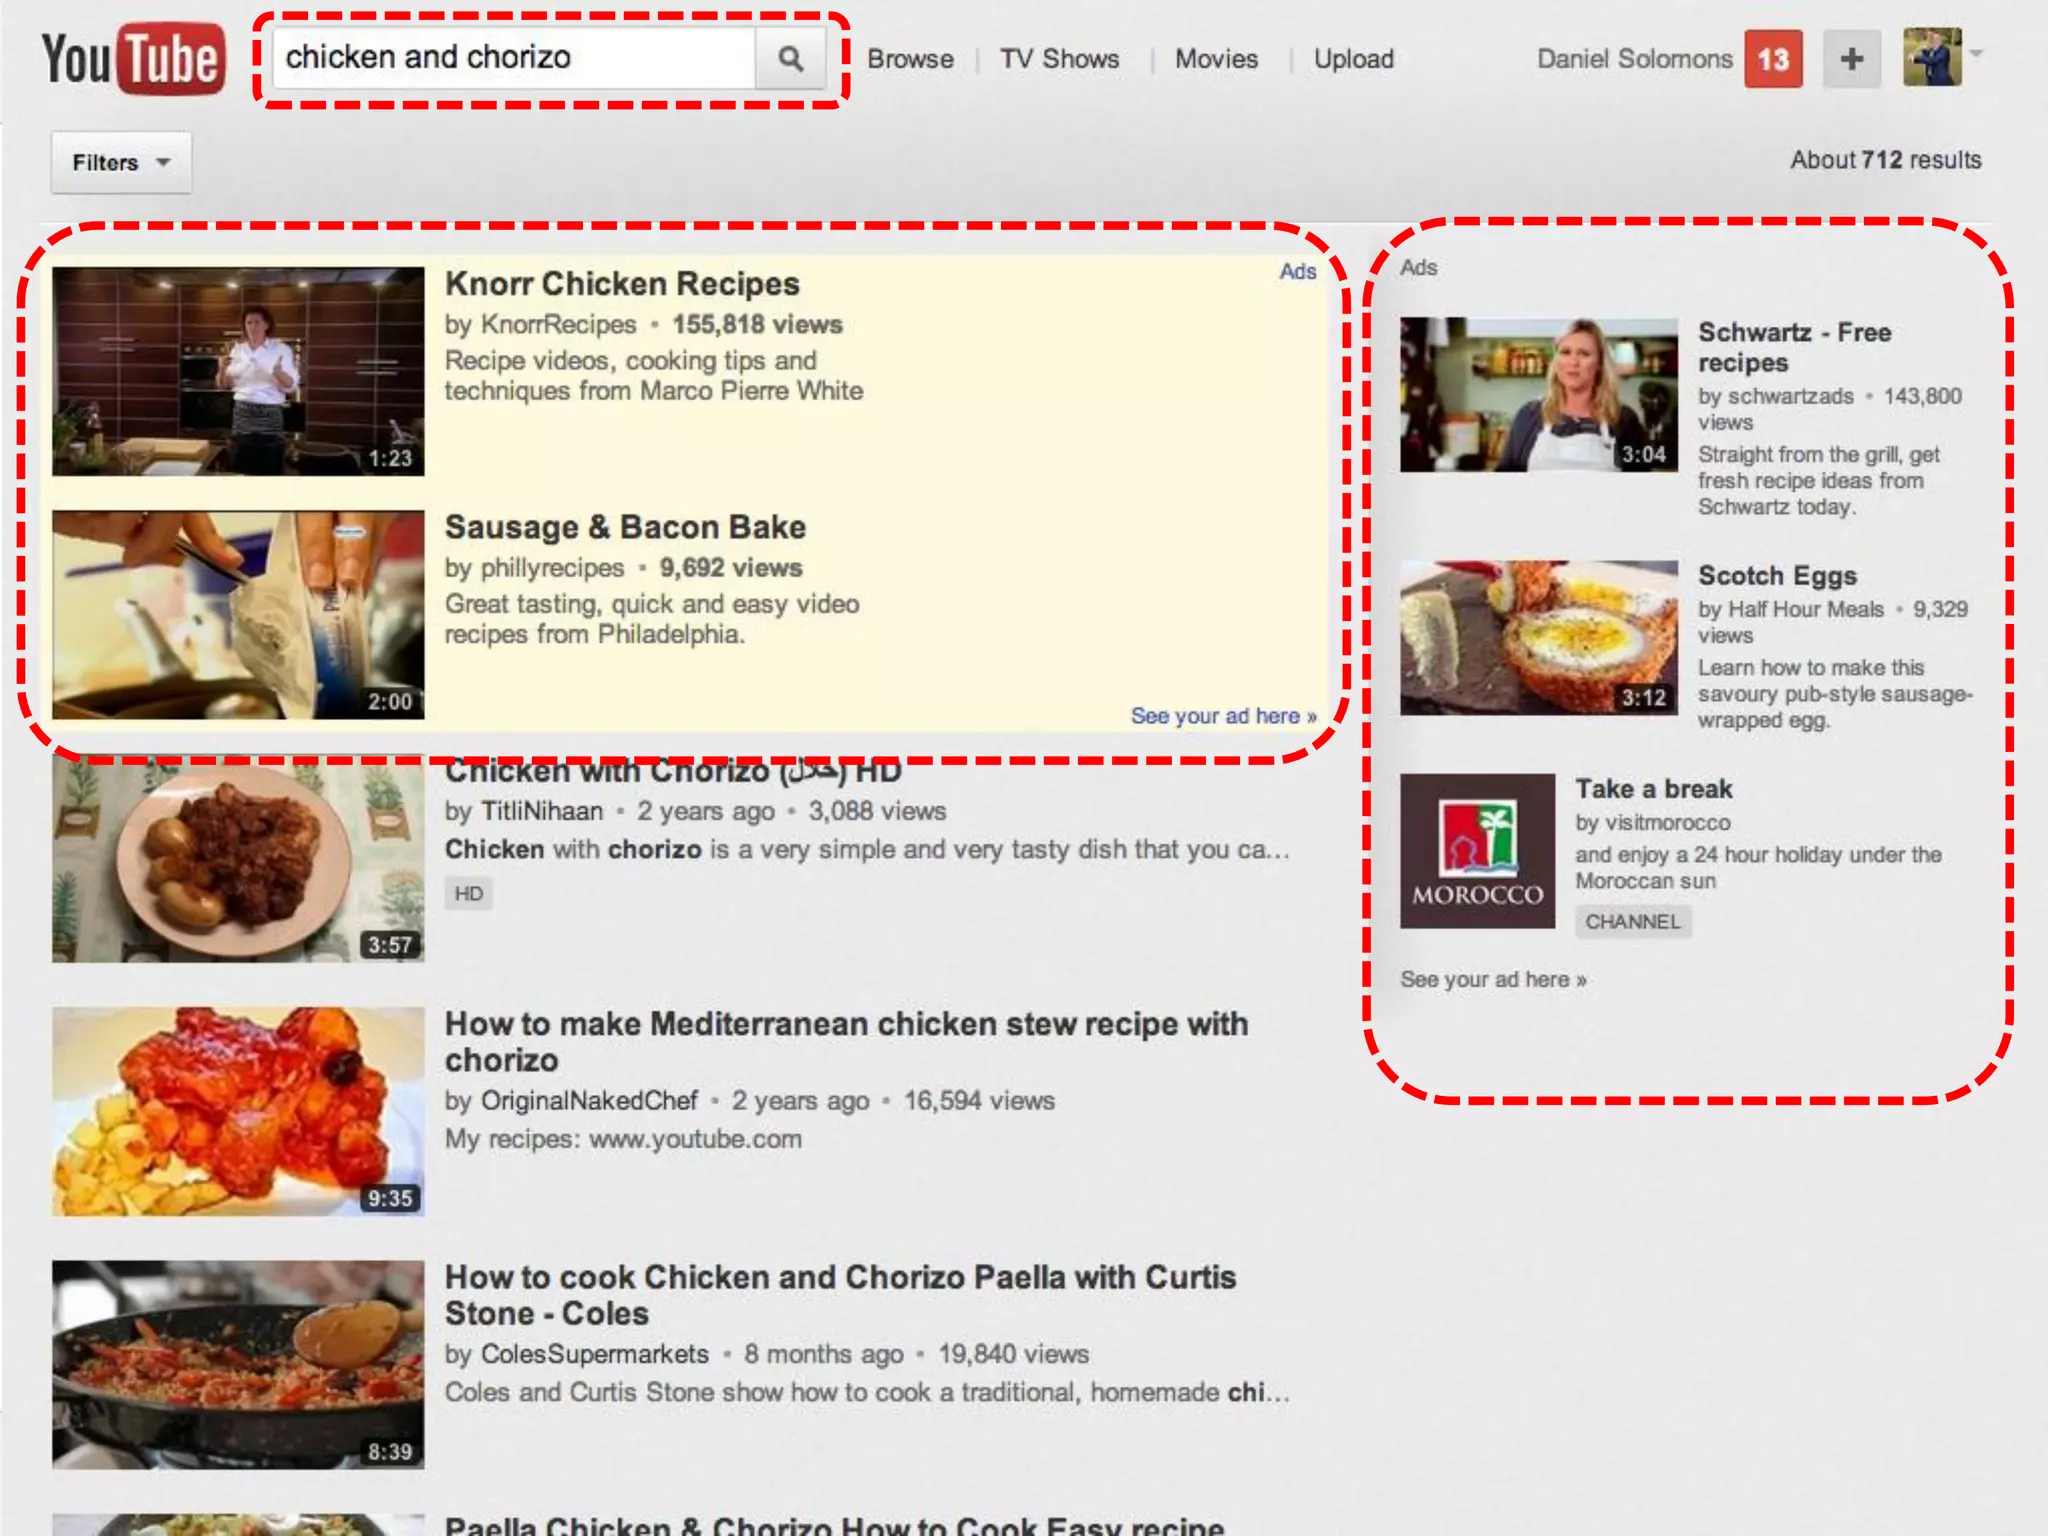
Task: Open the Daniel Solomons username link
Action: [1634, 59]
